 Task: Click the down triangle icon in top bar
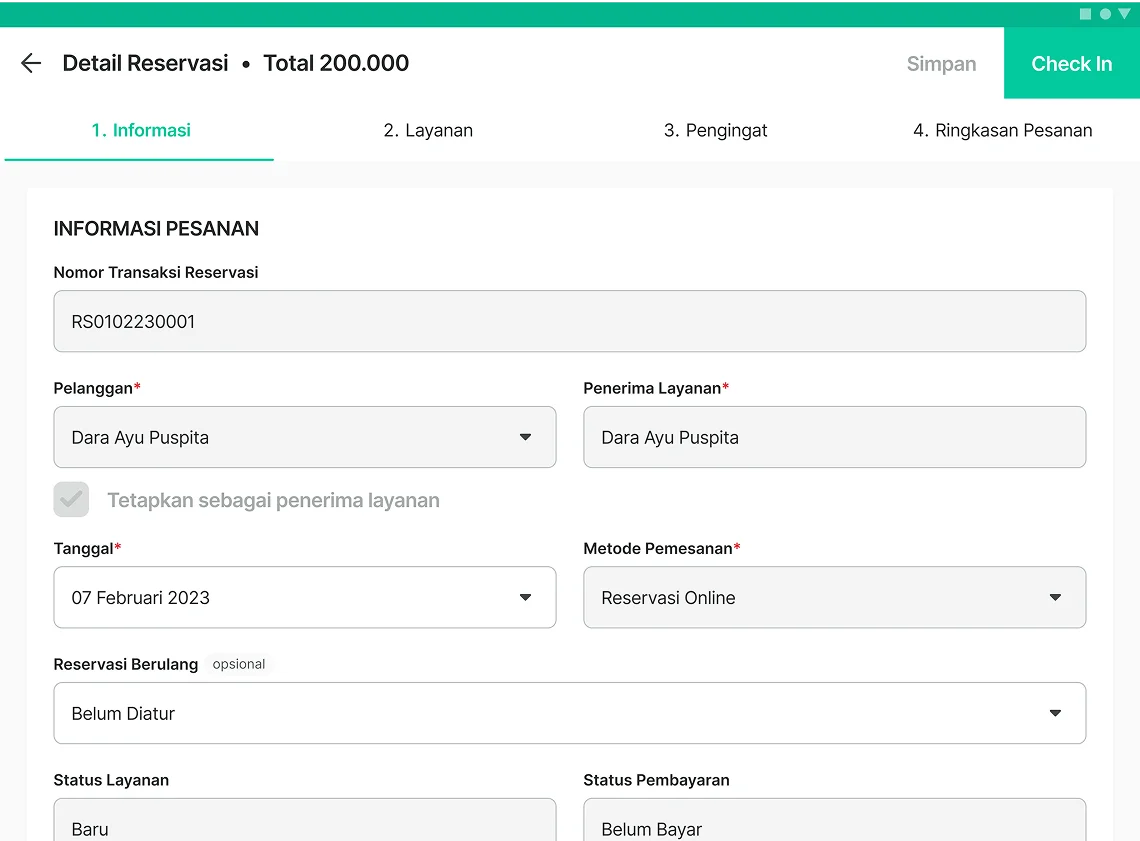click(1124, 14)
